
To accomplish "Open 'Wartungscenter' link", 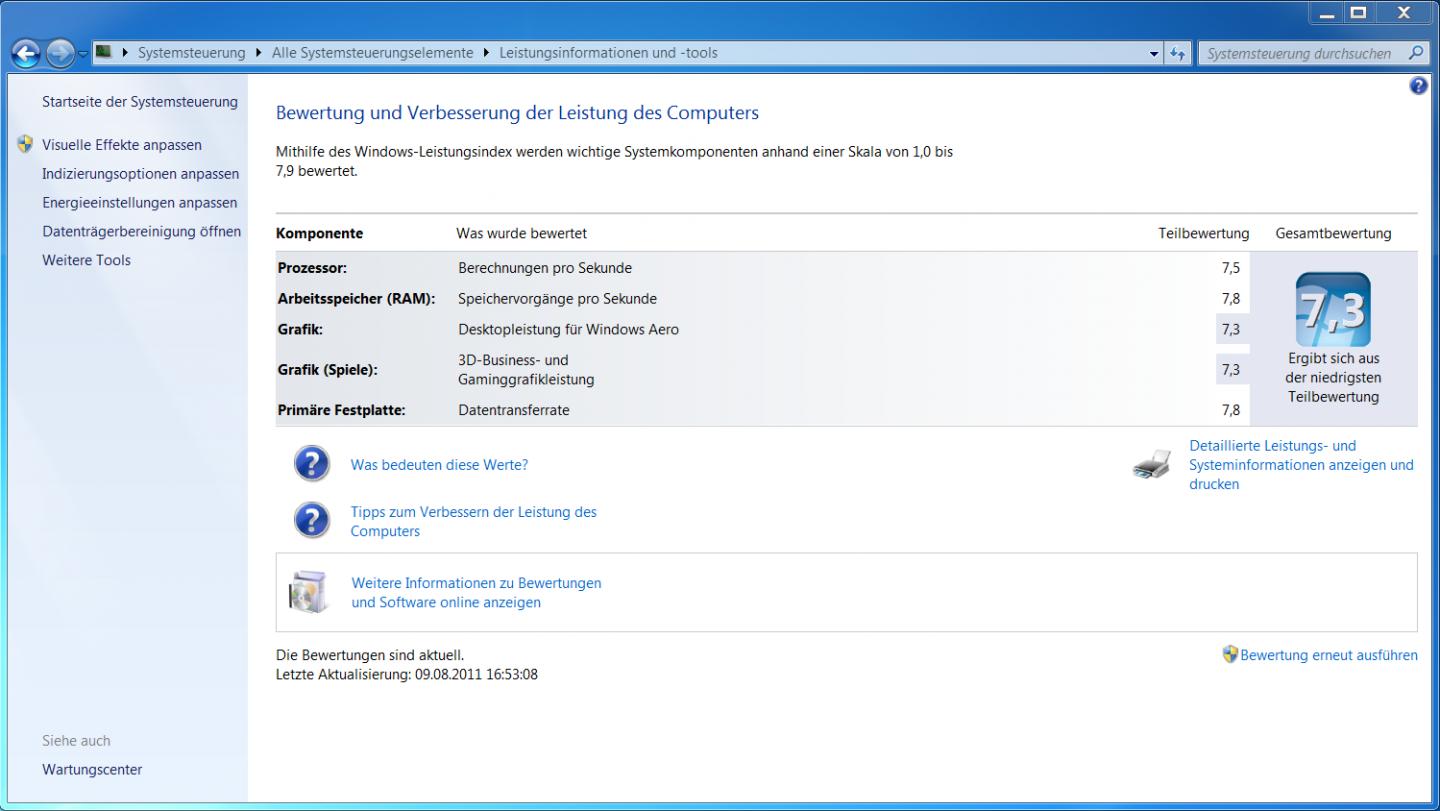I will point(92,770).
